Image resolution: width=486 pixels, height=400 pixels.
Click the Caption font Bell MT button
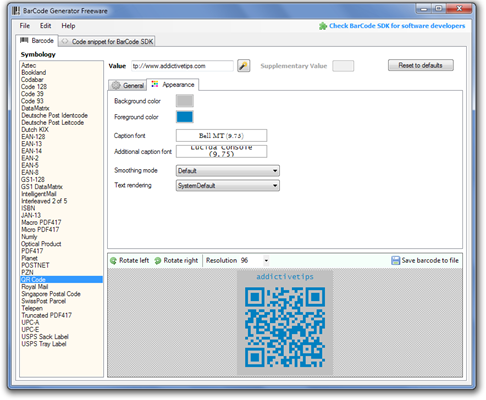(x=221, y=136)
